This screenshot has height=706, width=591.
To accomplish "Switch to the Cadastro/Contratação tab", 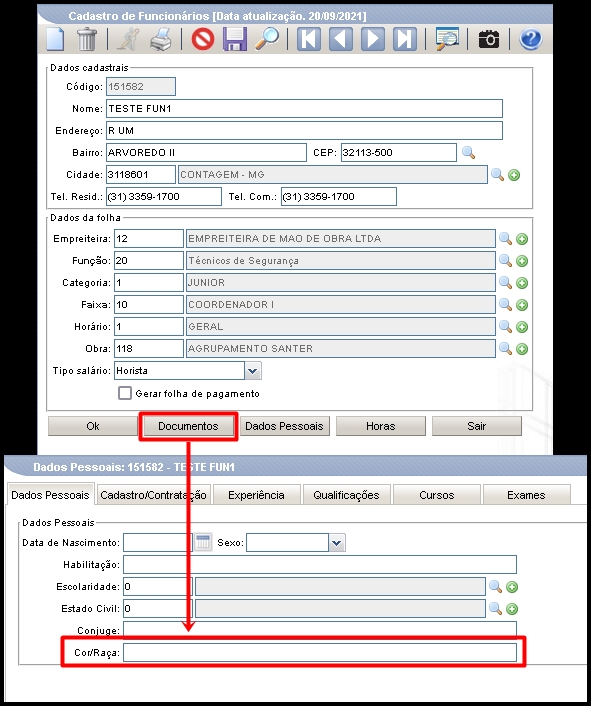I will [x=153, y=495].
